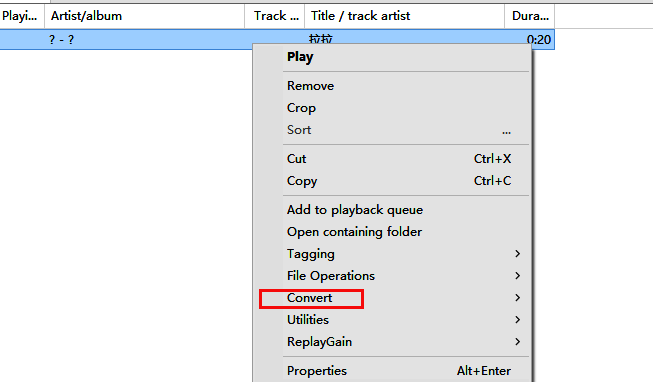Open track Properties from the menu
653x382 pixels.
(x=392, y=371)
